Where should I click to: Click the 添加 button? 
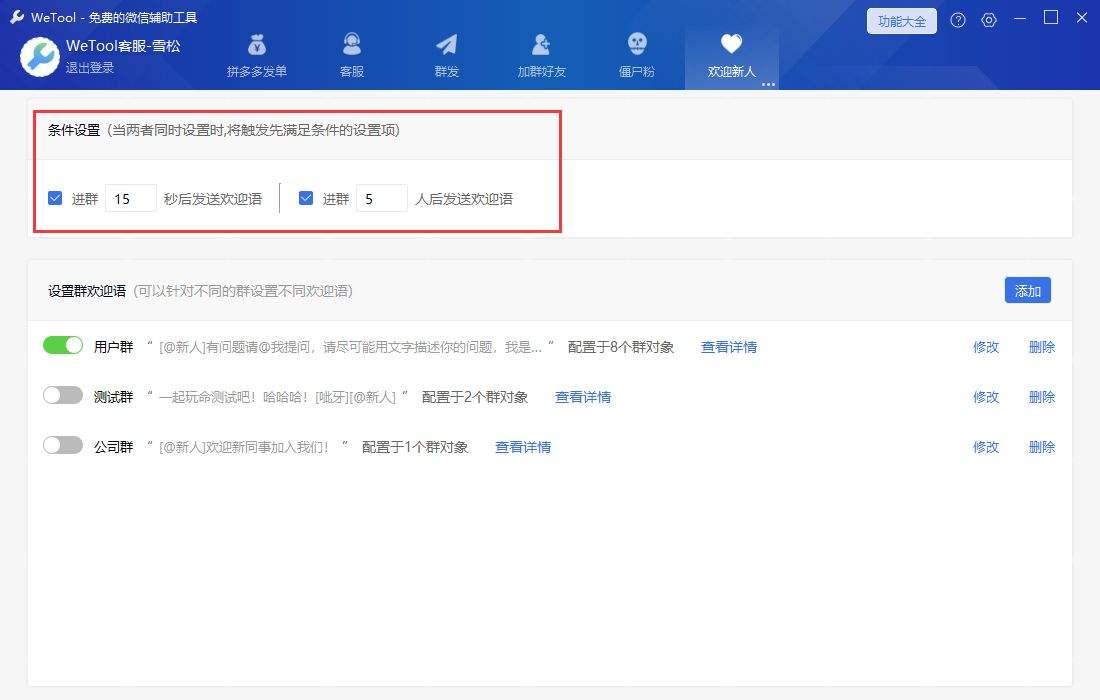(x=1028, y=290)
